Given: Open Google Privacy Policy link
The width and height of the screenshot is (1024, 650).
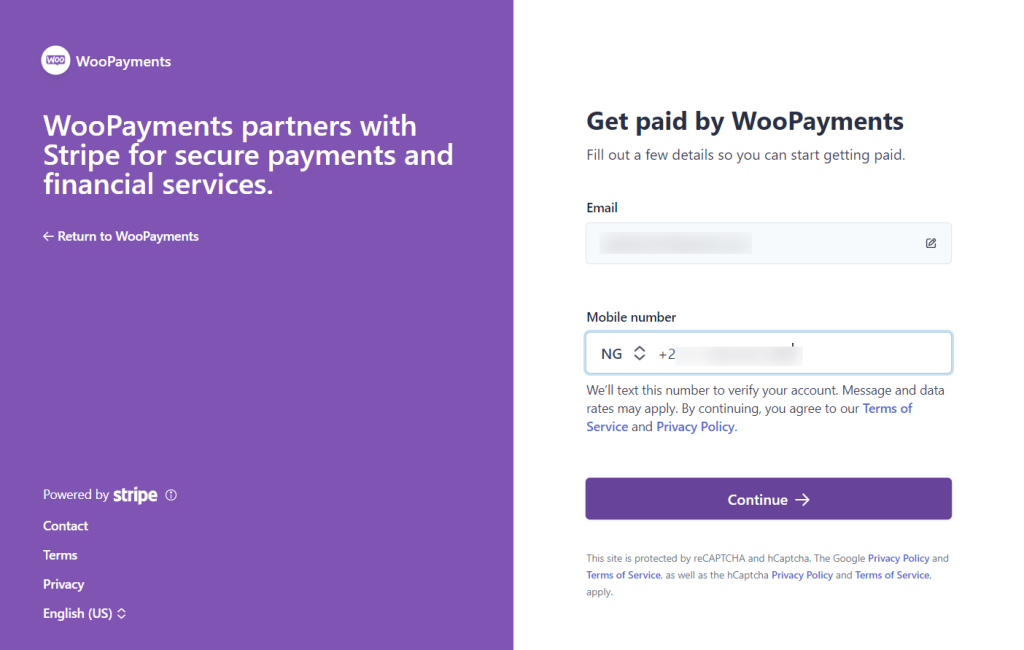Looking at the screenshot, I should 898,558.
